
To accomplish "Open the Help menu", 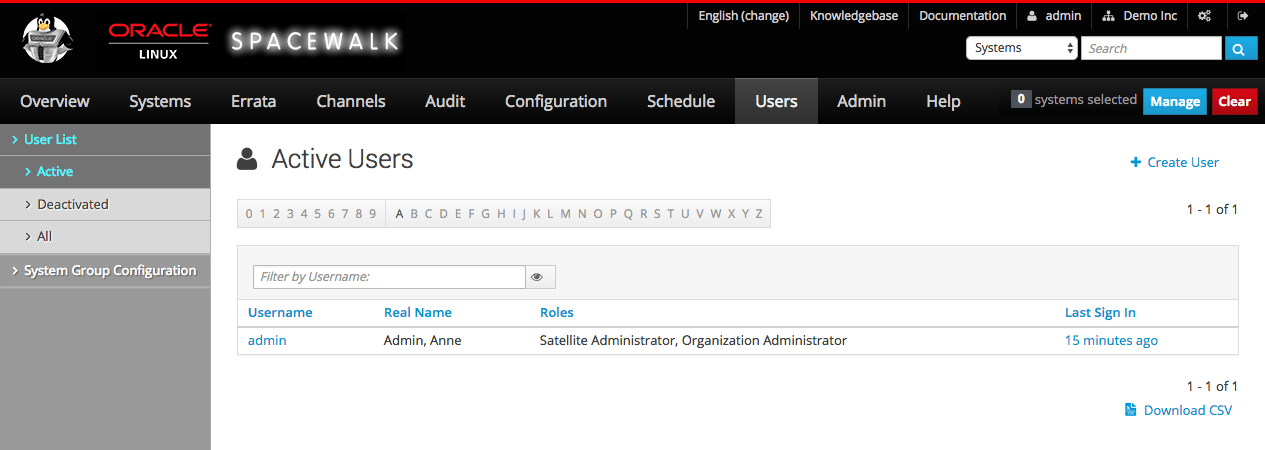I will (x=943, y=101).
